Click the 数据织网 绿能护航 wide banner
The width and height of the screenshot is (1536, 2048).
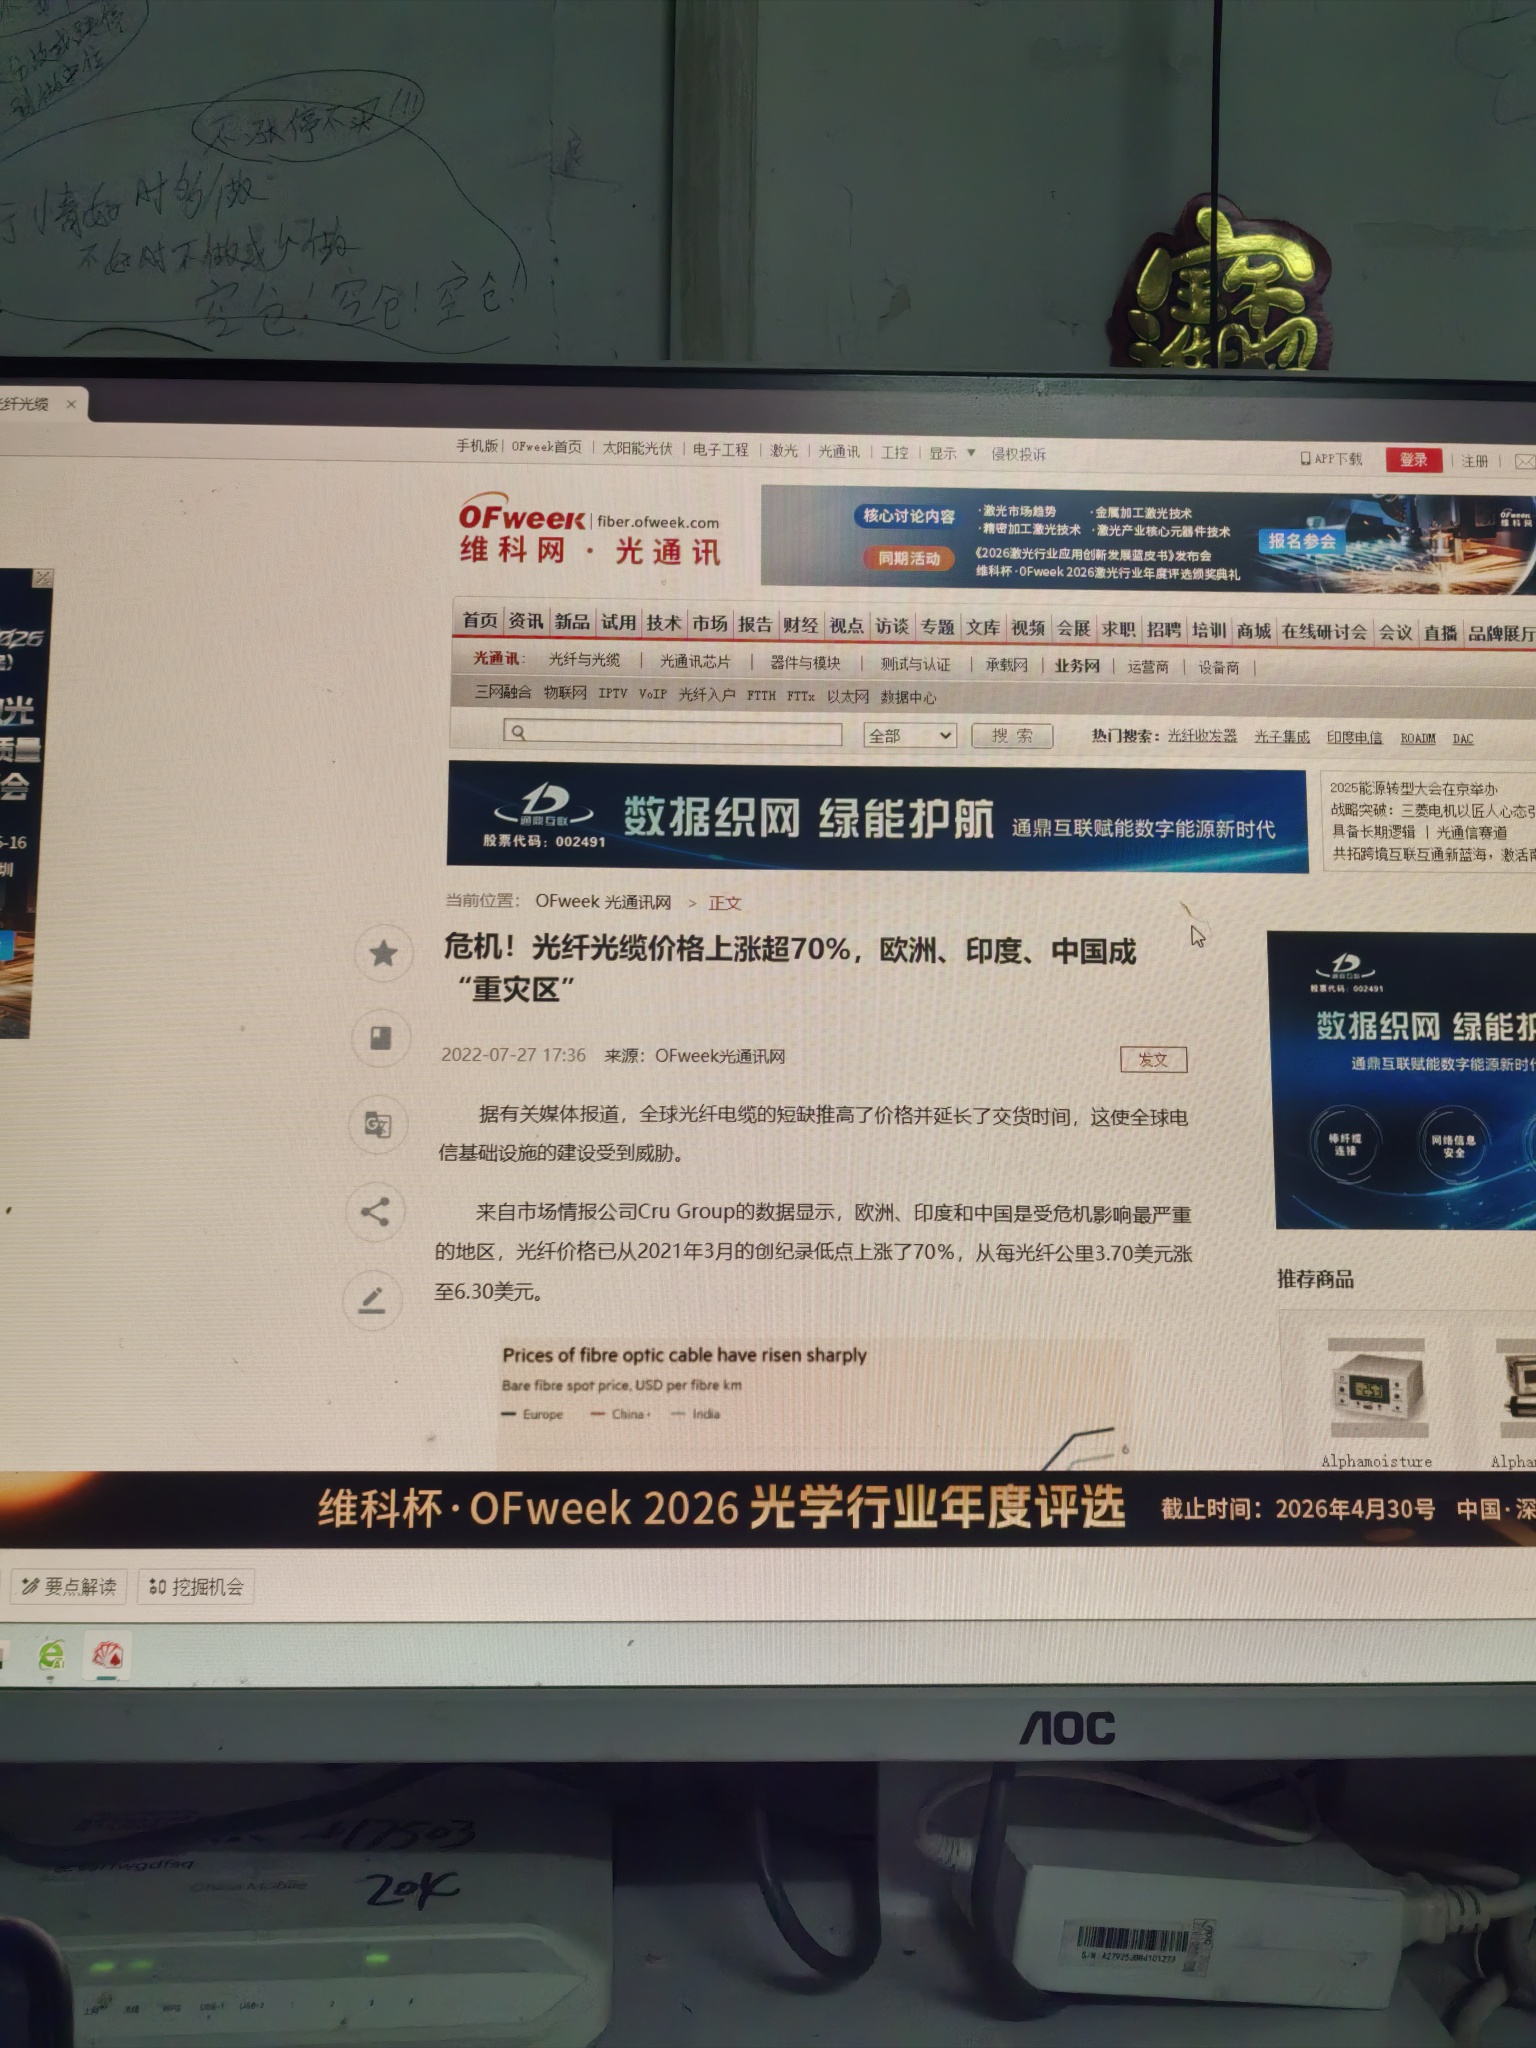(877, 817)
